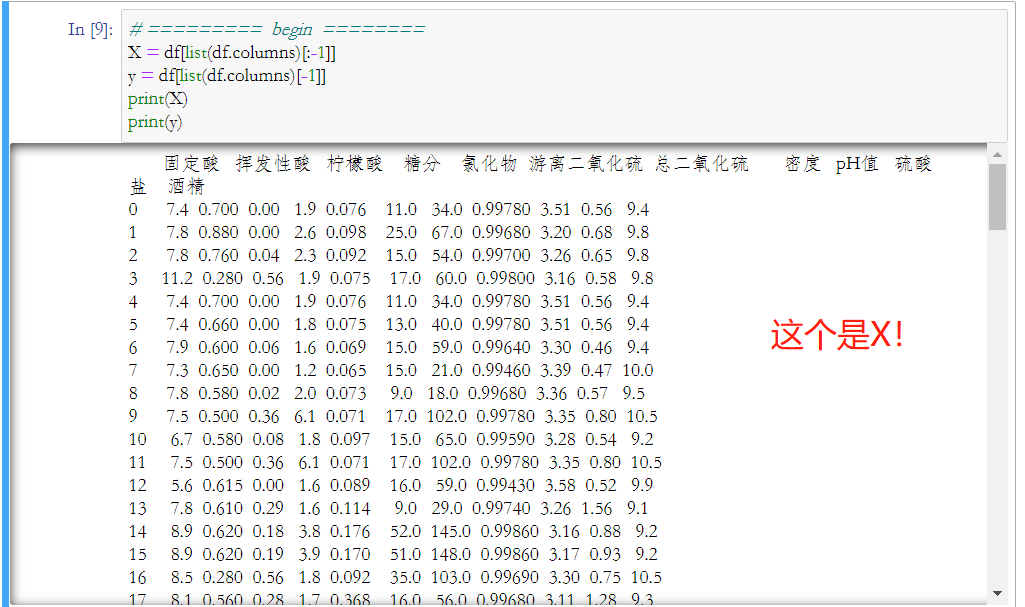Click the scrollbar up arrow of output
1025x607 pixels.
(x=997, y=155)
